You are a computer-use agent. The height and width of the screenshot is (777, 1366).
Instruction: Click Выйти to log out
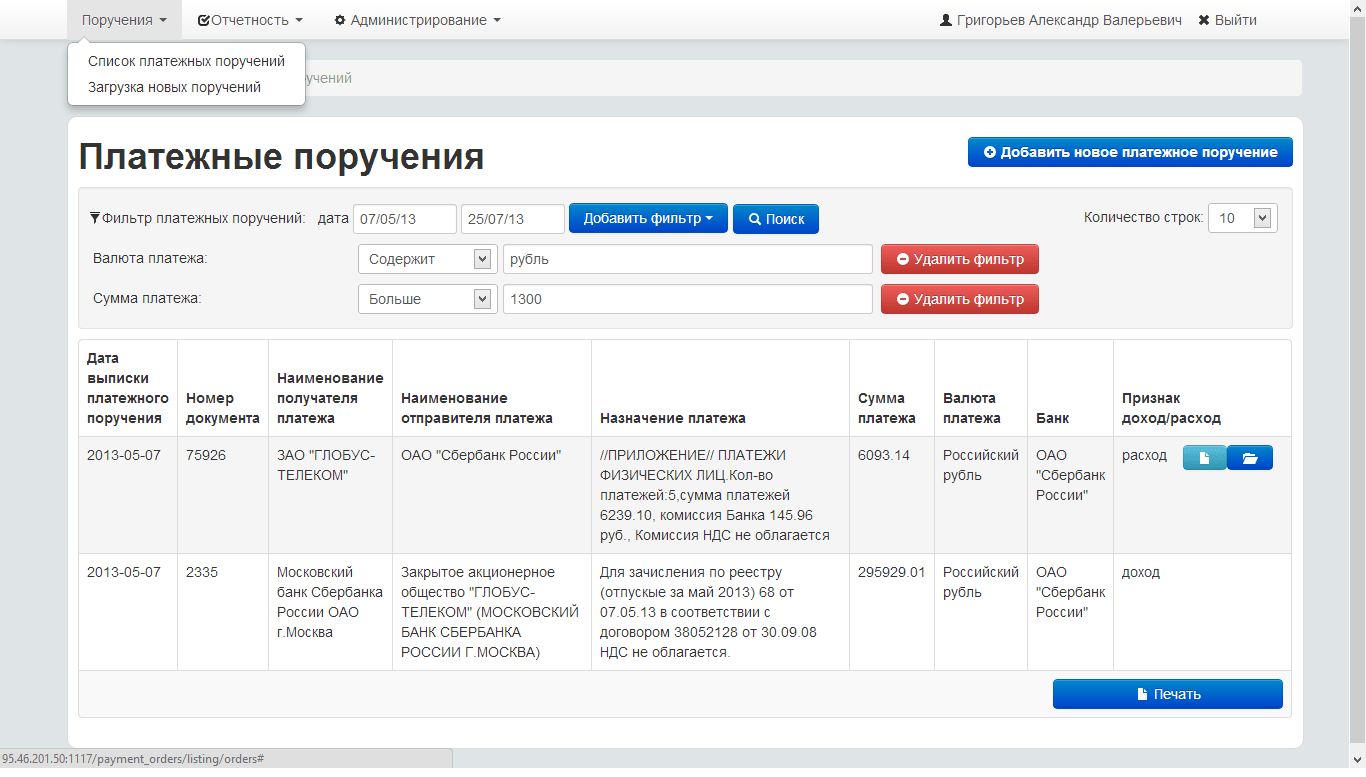pyautogui.click(x=1227, y=20)
